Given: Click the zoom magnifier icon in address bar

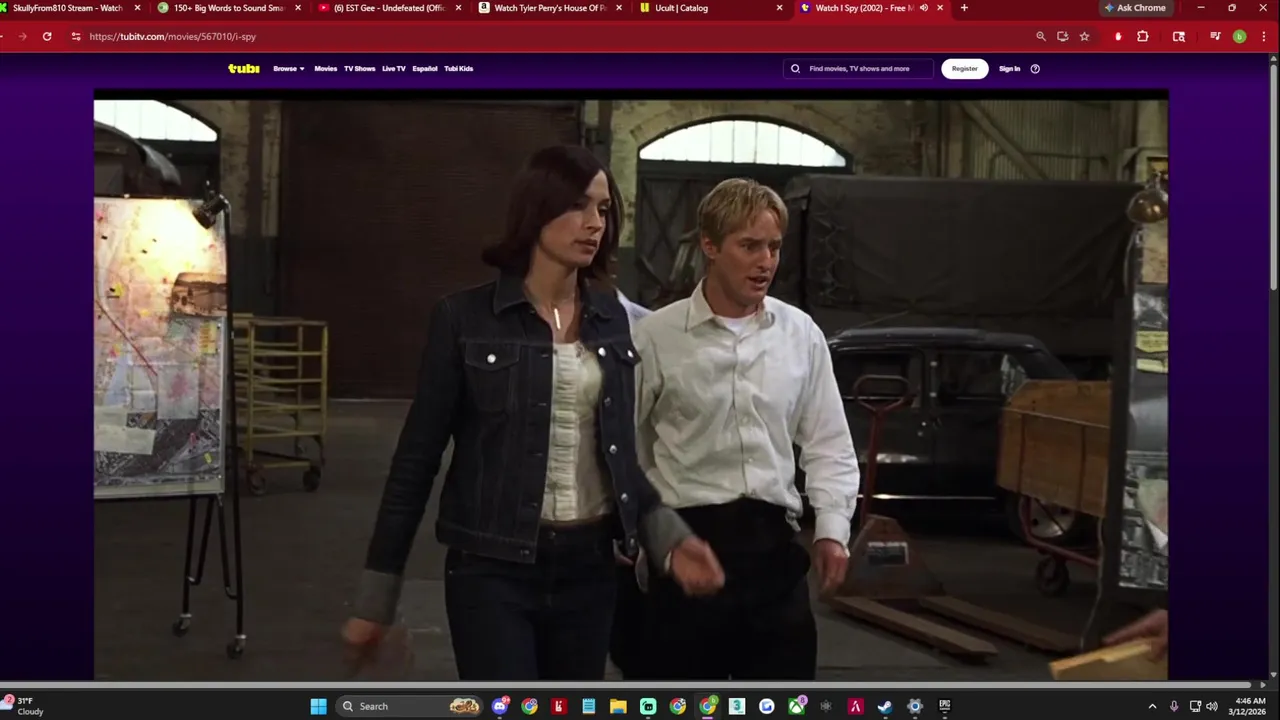Looking at the screenshot, I should [1041, 36].
